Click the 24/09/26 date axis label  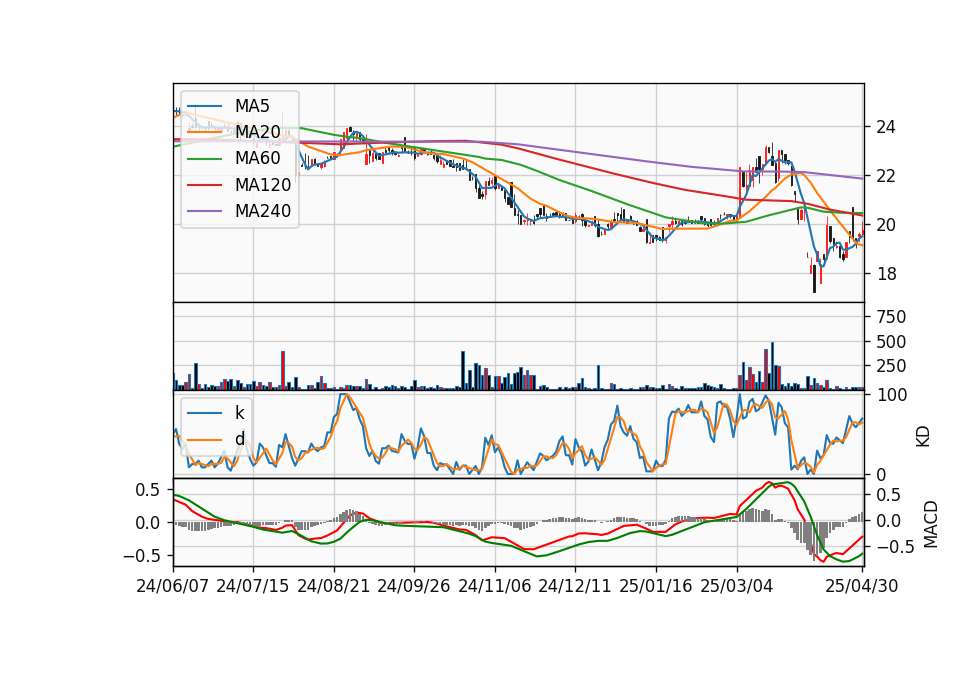click(413, 586)
